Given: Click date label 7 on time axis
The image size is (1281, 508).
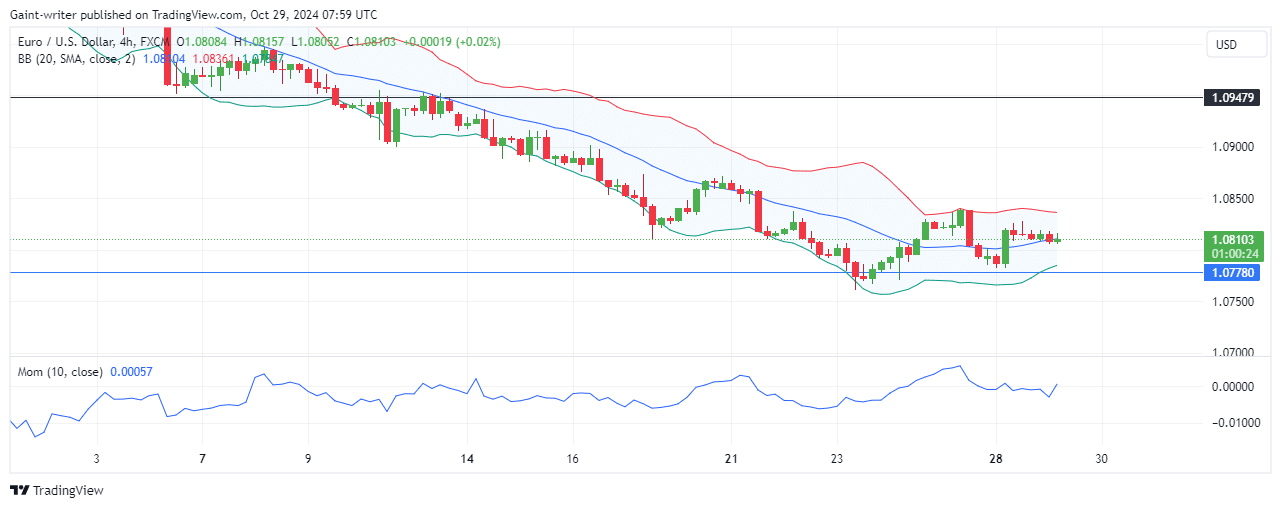Looking at the screenshot, I should pyautogui.click(x=203, y=459).
